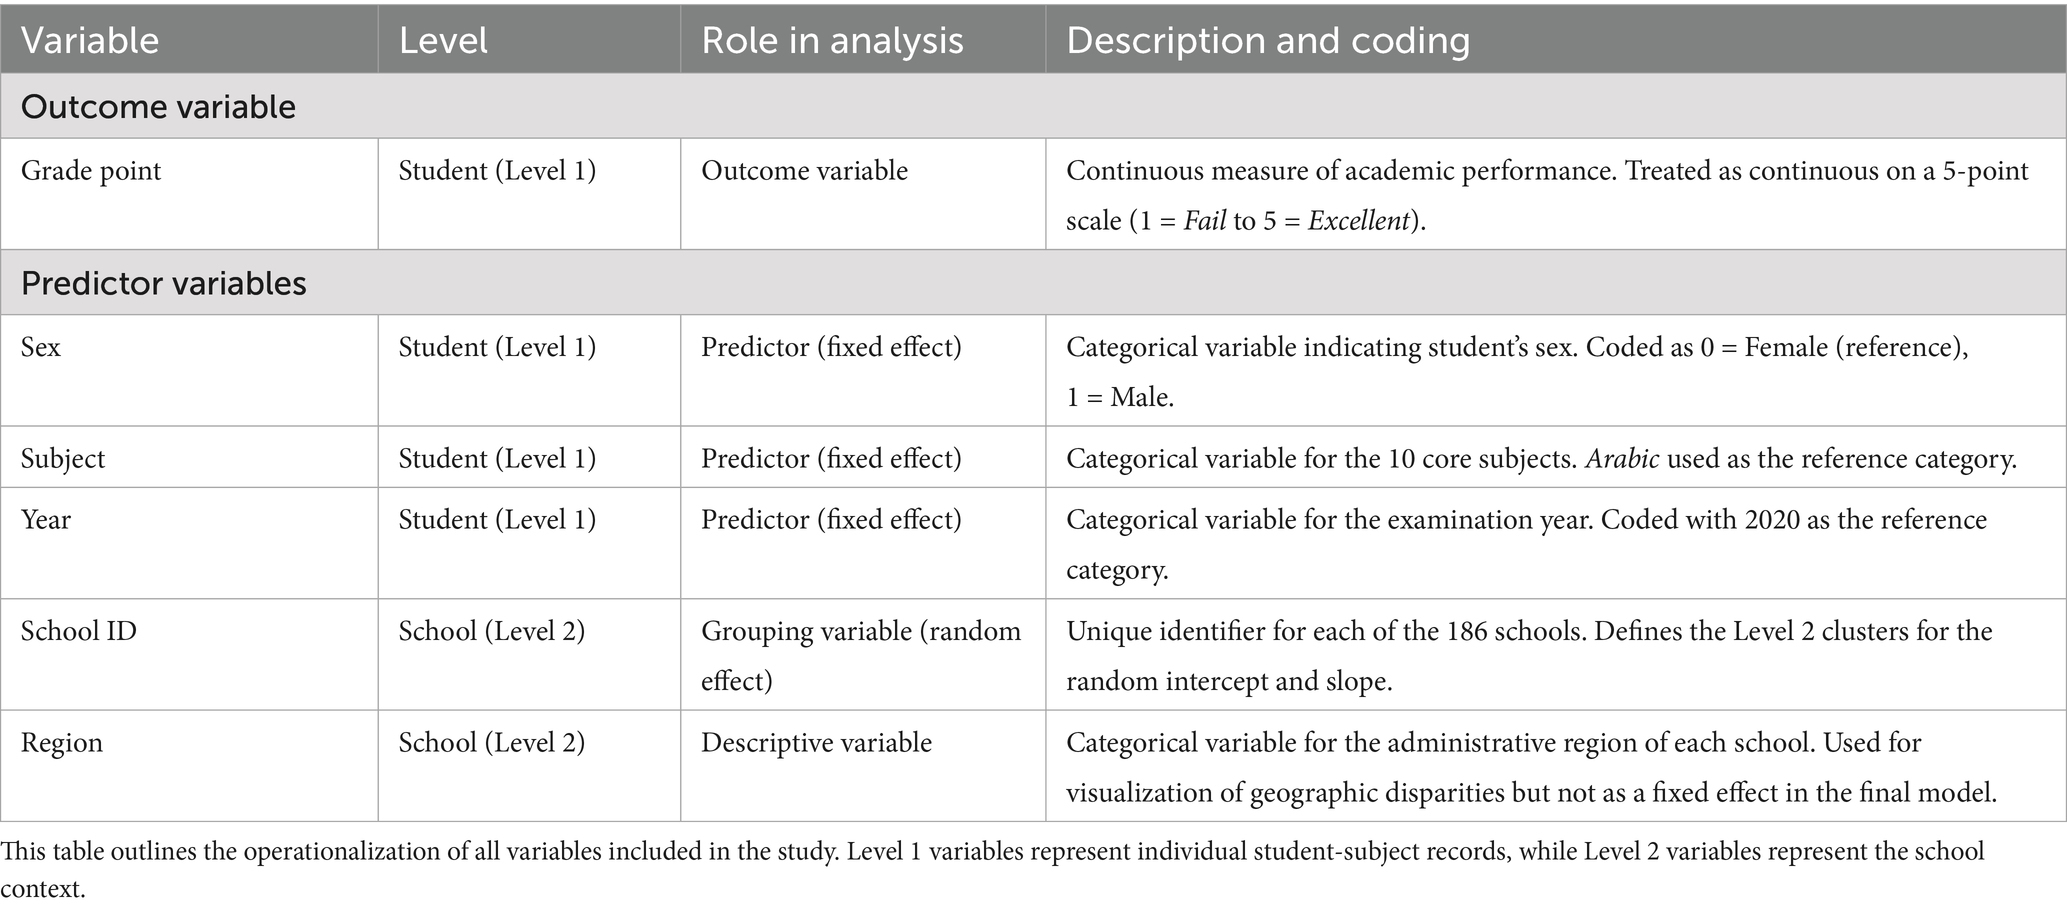Viewport: 2067px width, 911px height.
Task: Click the 5-point scale grade description
Action: (1546, 195)
